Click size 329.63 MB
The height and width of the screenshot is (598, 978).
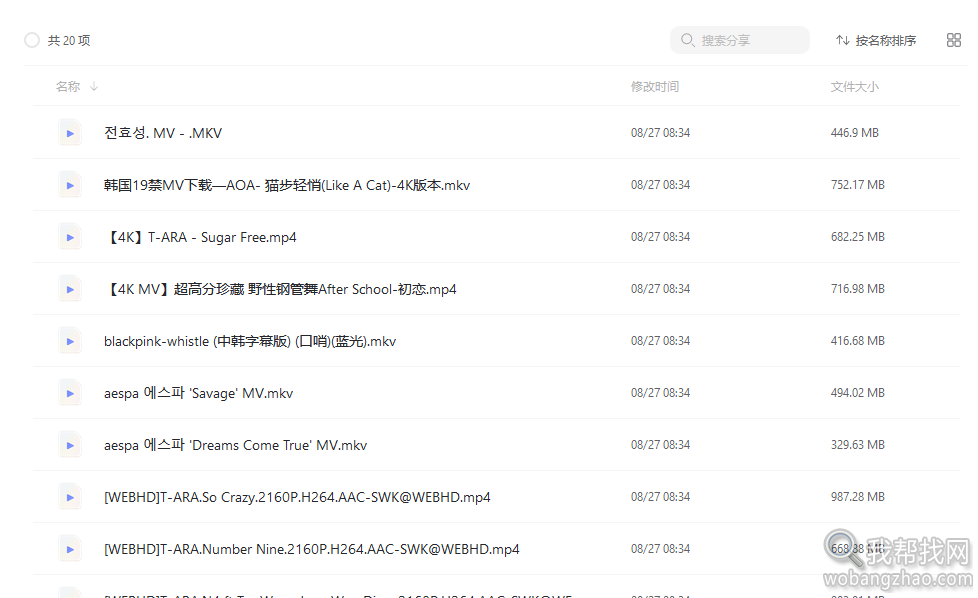858,445
